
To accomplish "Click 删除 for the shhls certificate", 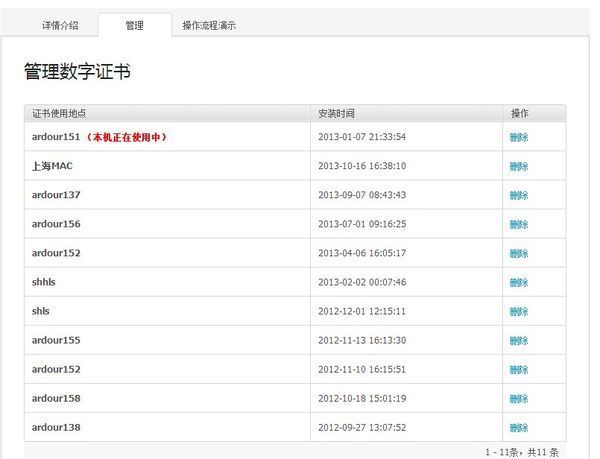I will (x=518, y=282).
